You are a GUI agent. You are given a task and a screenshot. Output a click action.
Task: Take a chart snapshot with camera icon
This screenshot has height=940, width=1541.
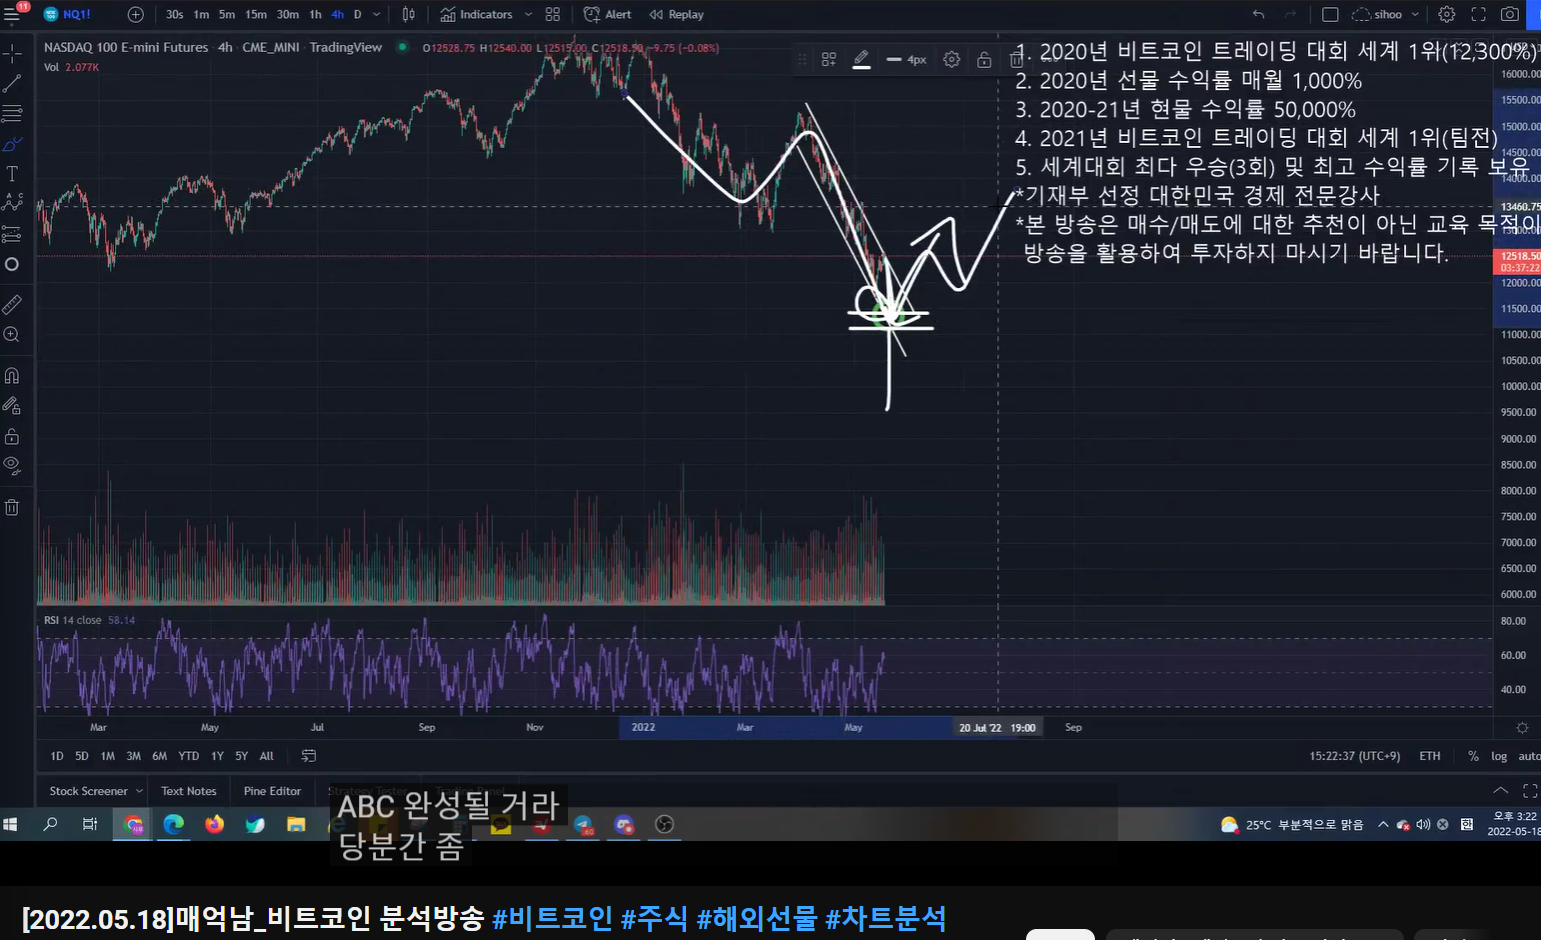click(1510, 15)
